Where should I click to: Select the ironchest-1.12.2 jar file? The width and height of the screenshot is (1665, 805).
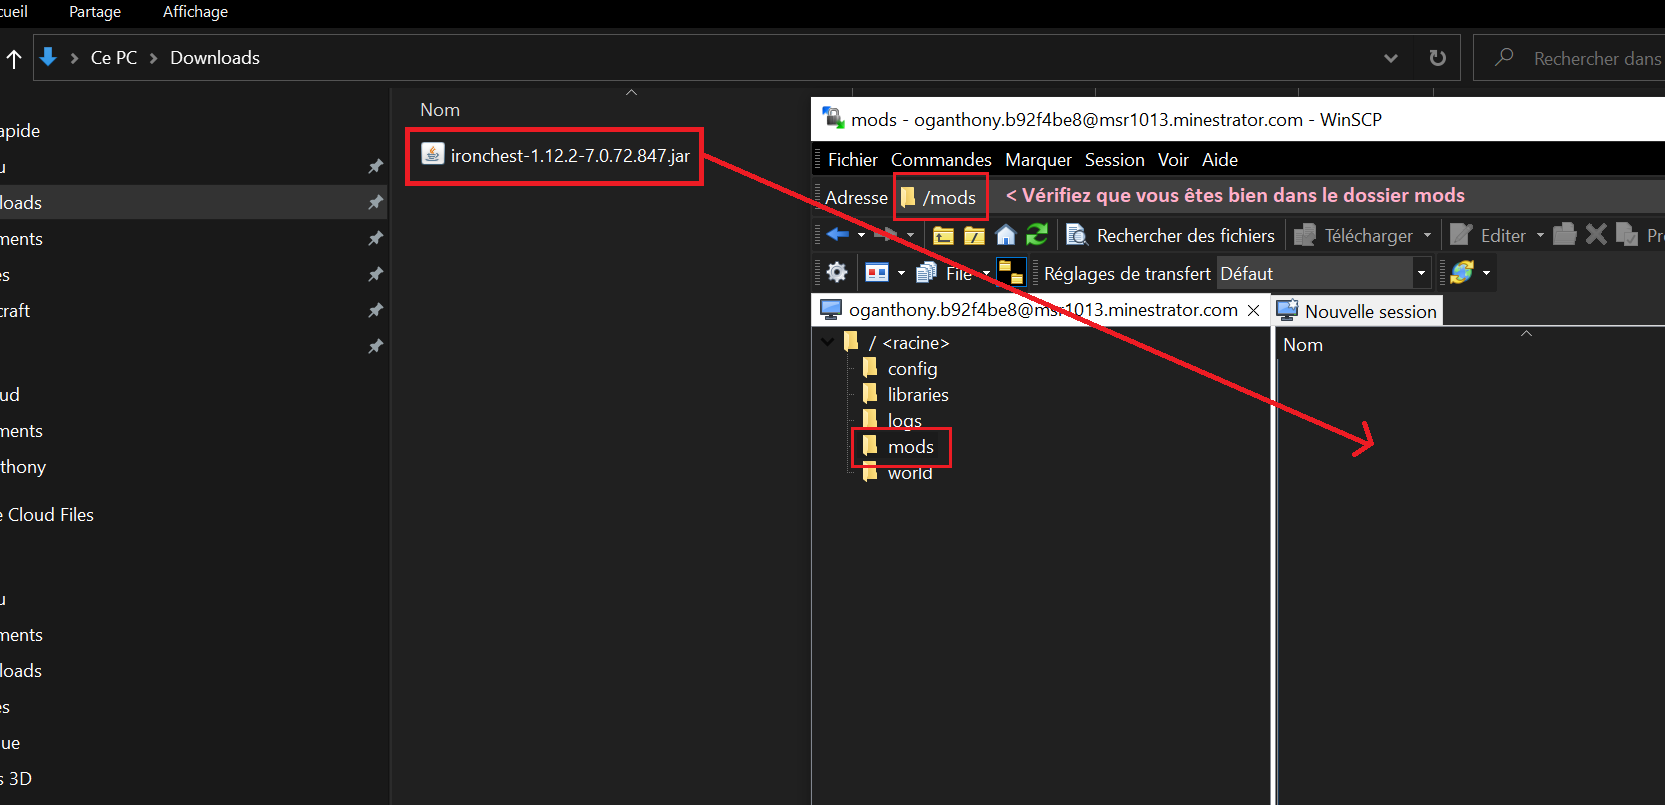[557, 155]
